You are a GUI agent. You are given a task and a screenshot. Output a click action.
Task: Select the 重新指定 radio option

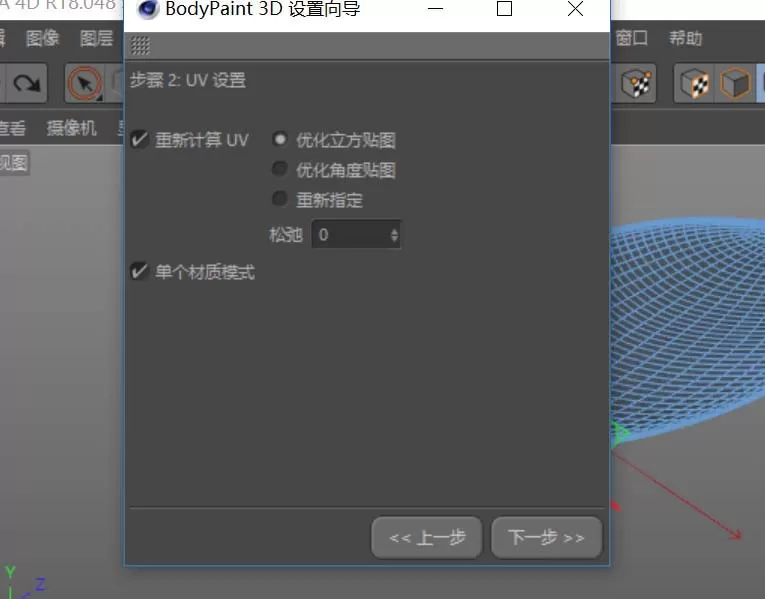coord(280,199)
